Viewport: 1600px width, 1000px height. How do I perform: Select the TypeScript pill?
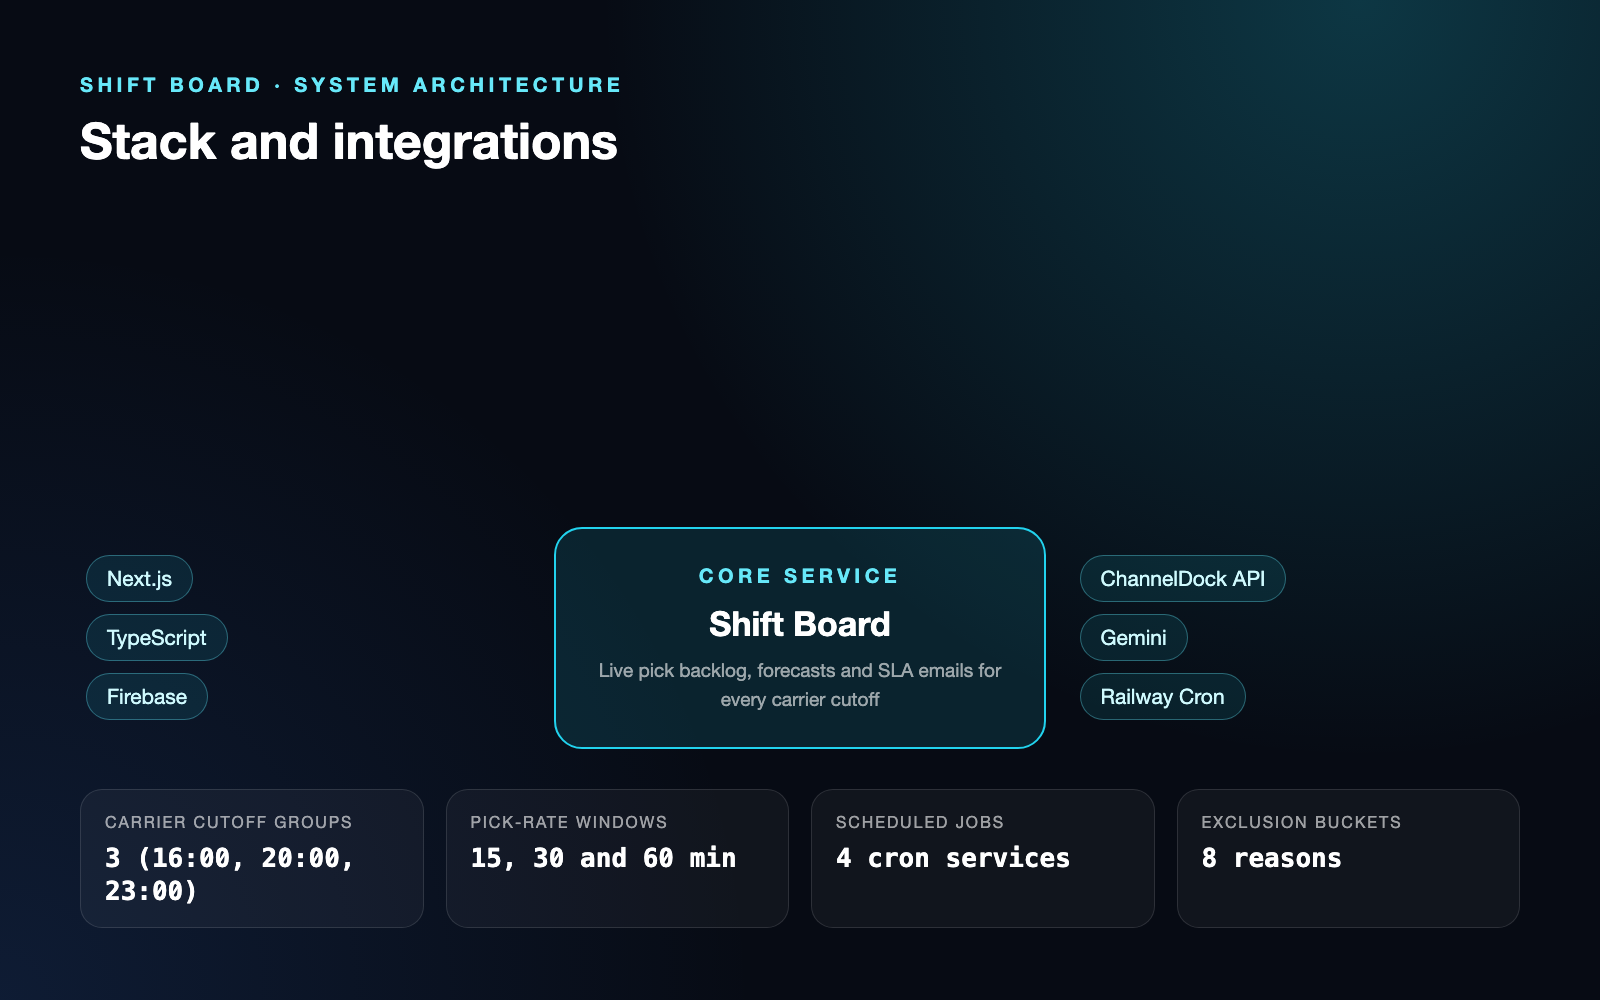pos(157,638)
